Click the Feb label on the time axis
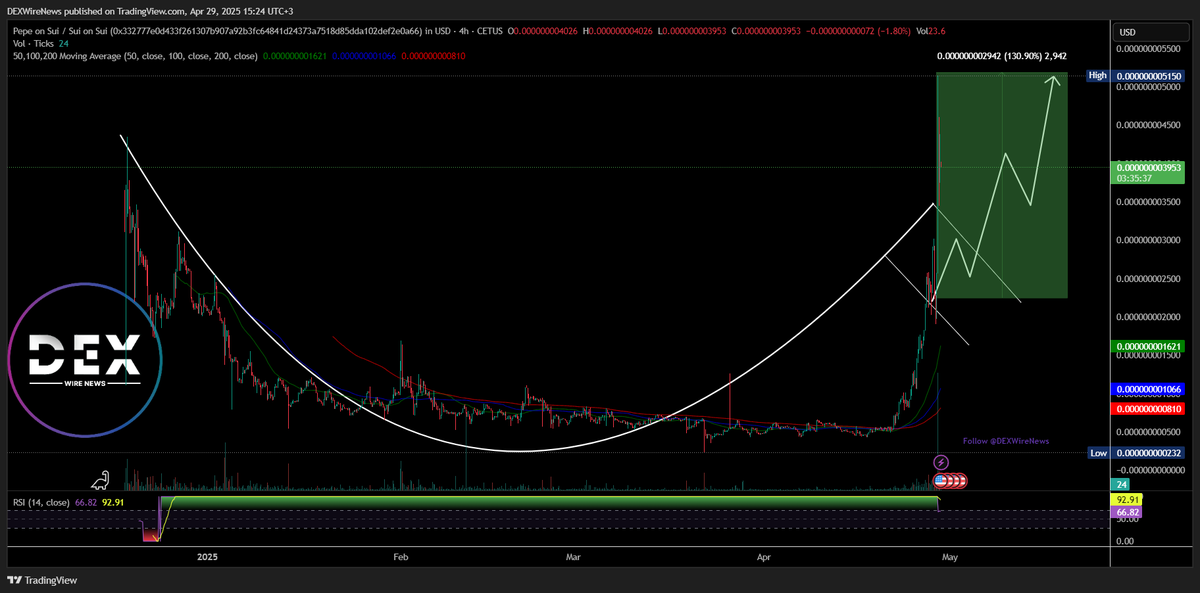This screenshot has height=593, width=1200. (401, 556)
